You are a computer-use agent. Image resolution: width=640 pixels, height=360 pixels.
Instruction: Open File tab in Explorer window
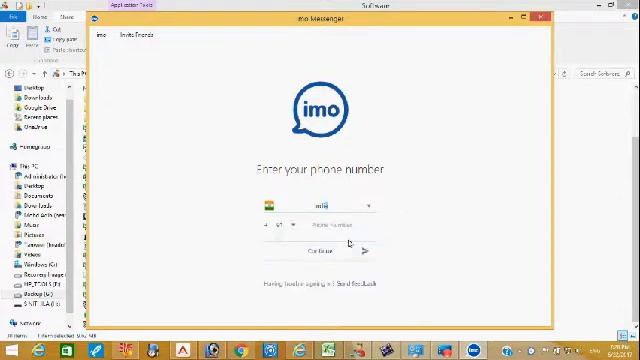point(13,17)
